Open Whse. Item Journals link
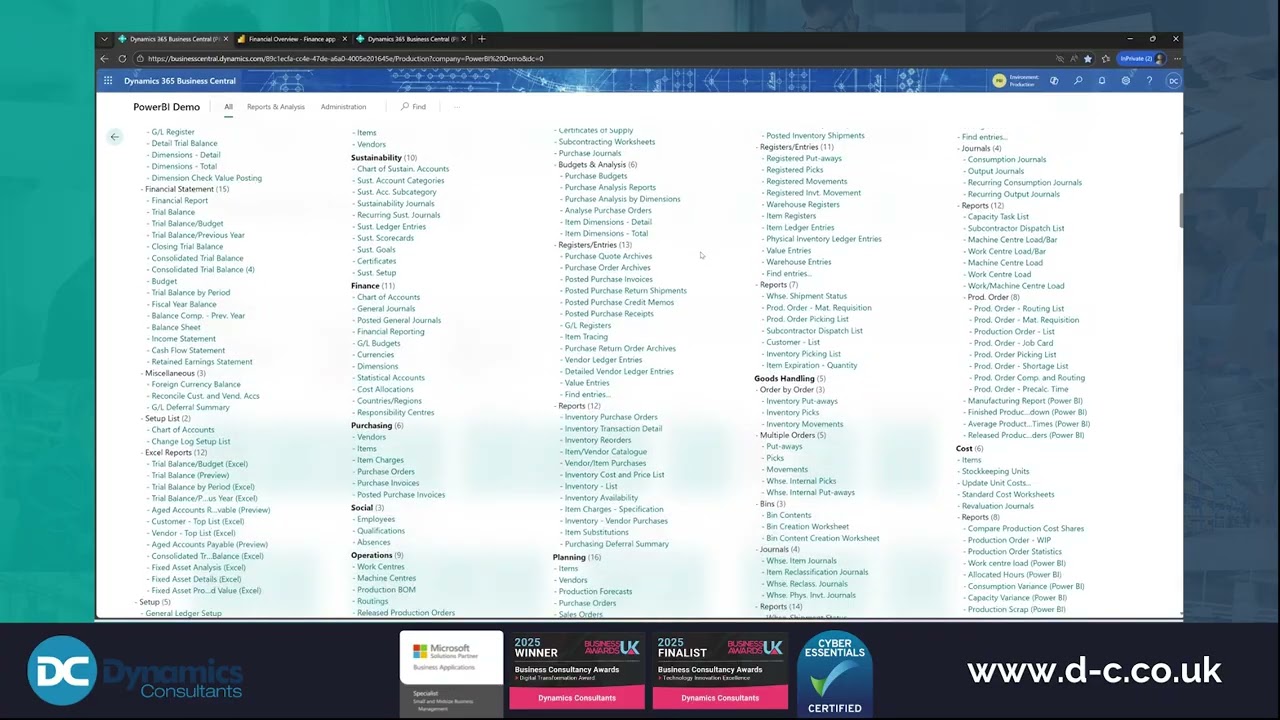1280x720 pixels. pyautogui.click(x=801, y=561)
